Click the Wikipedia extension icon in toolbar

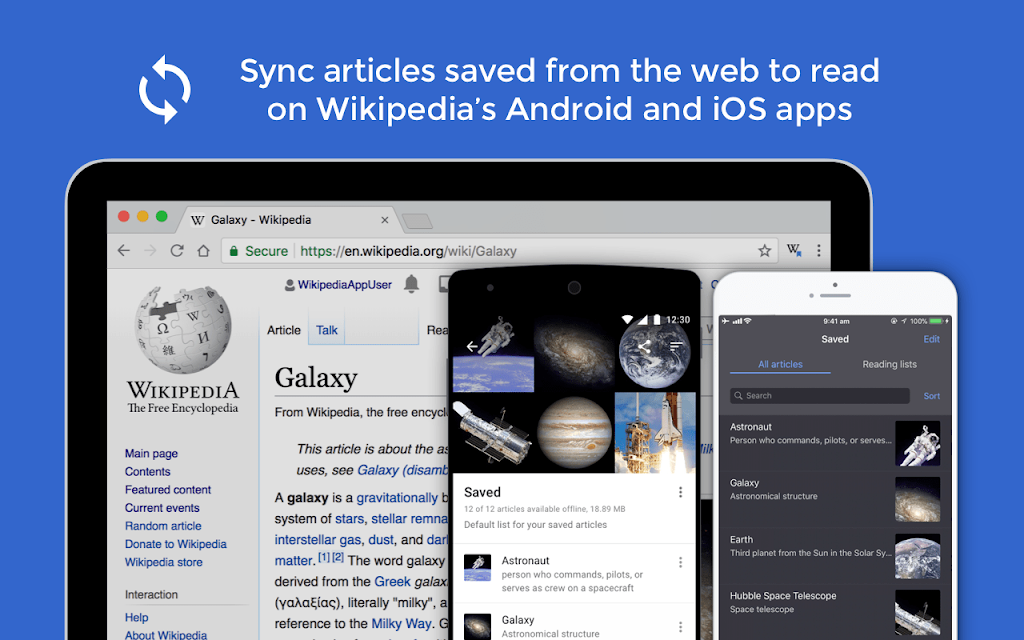(794, 250)
